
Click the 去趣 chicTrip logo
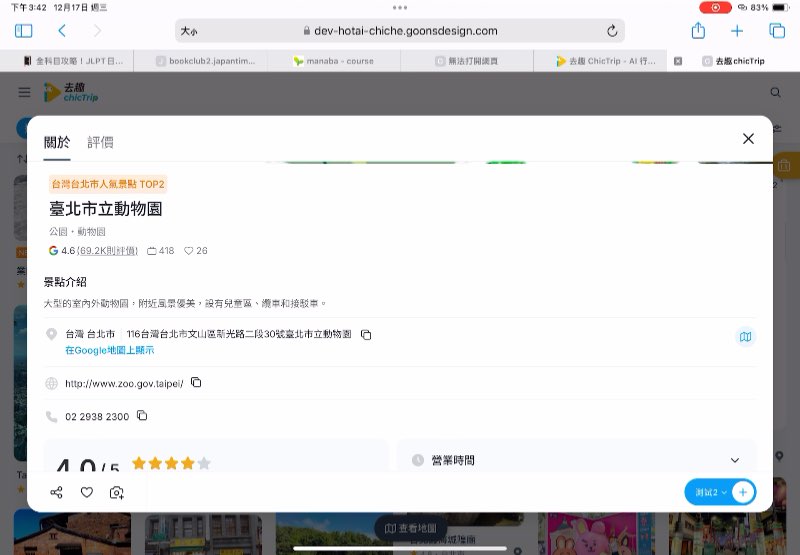pyautogui.click(x=71, y=92)
